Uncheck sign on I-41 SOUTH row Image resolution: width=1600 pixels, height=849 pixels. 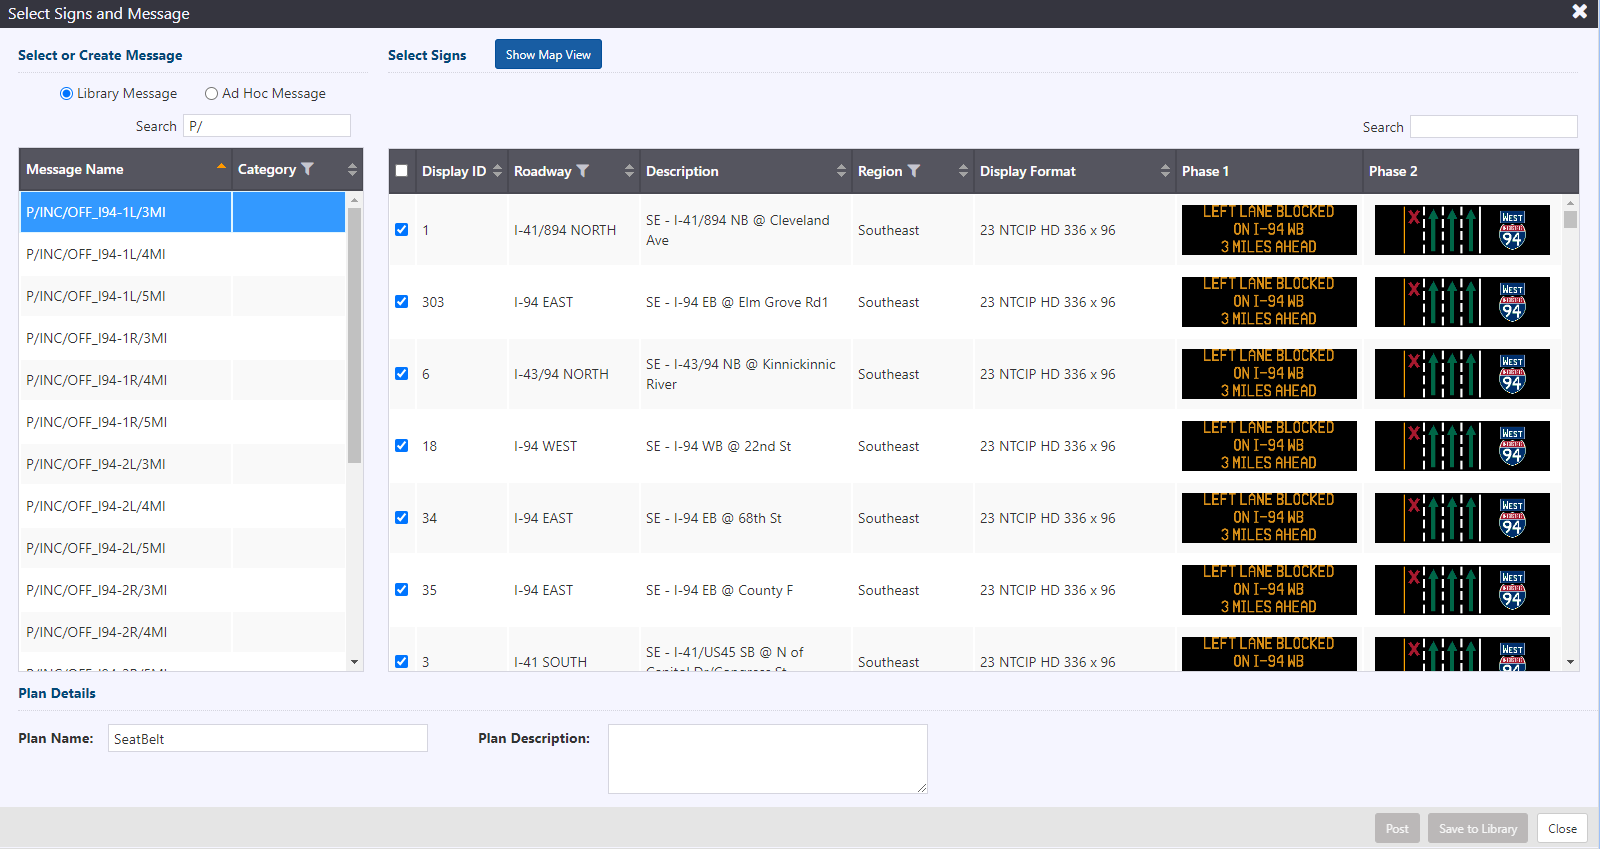click(402, 662)
